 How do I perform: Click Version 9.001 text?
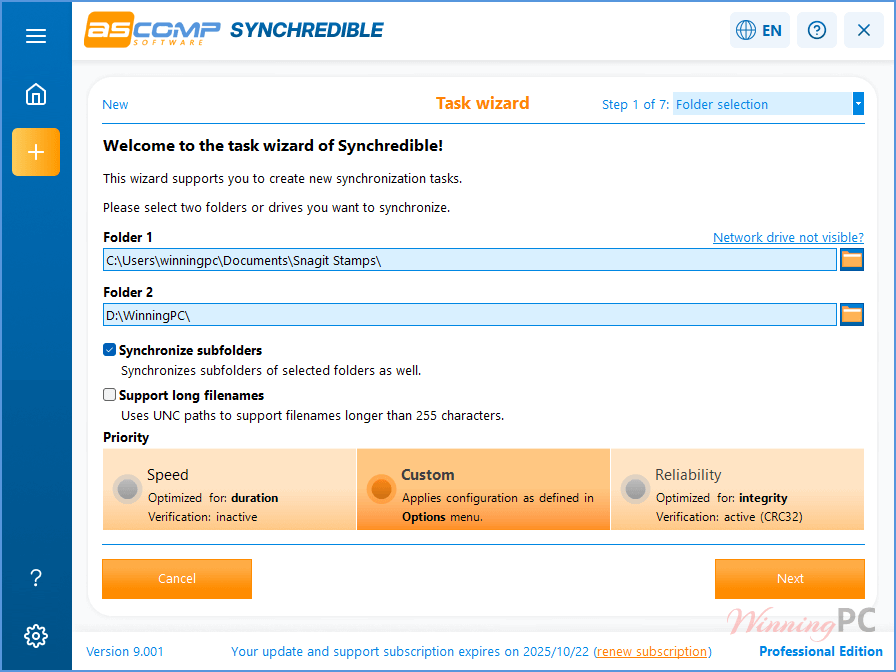coord(125,651)
